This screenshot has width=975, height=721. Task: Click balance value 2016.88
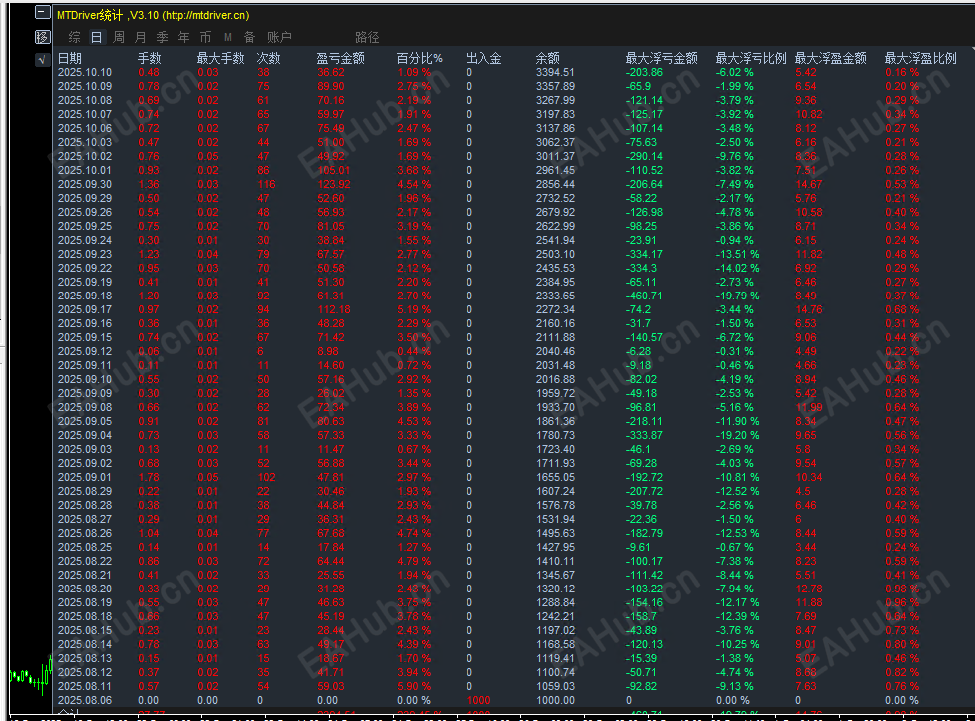pos(555,379)
